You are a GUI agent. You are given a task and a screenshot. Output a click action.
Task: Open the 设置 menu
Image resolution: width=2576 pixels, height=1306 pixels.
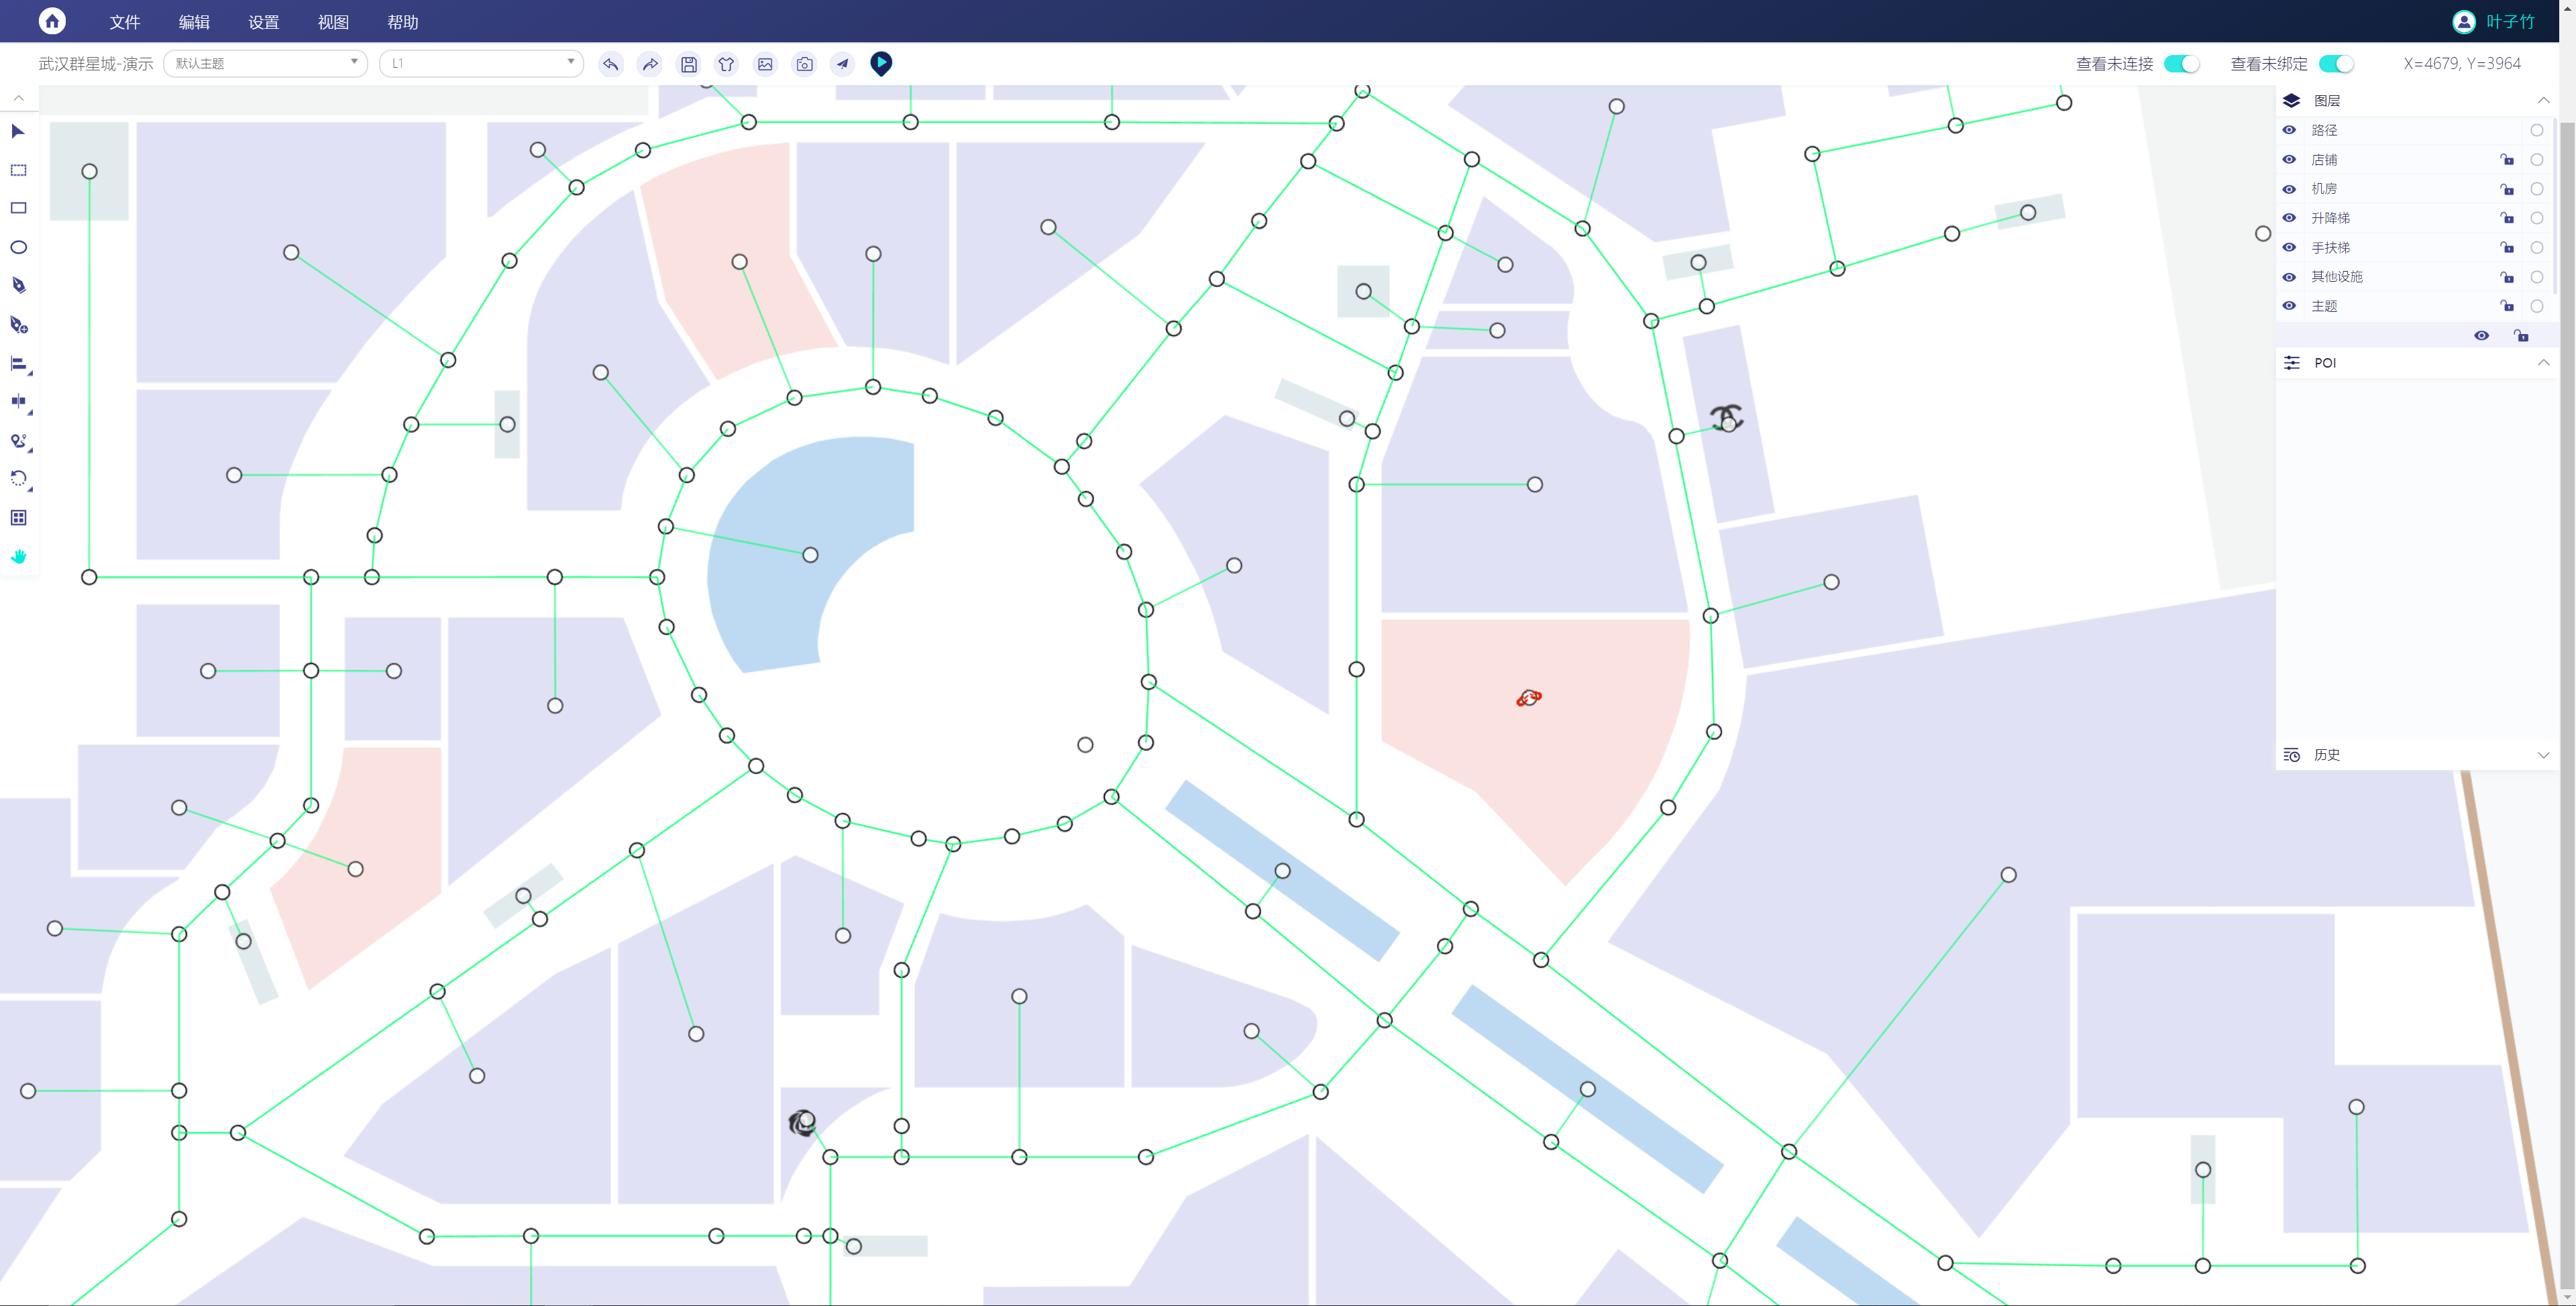pyautogui.click(x=264, y=22)
